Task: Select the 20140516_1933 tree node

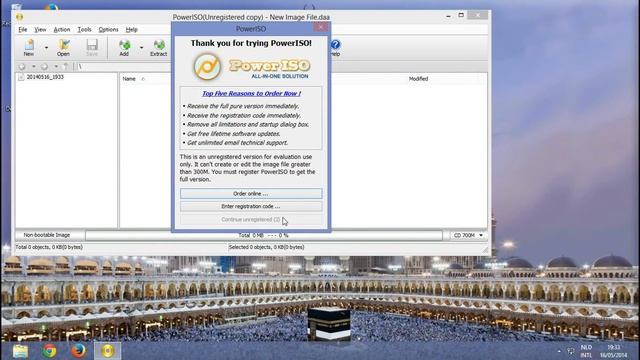Action: pos(45,77)
